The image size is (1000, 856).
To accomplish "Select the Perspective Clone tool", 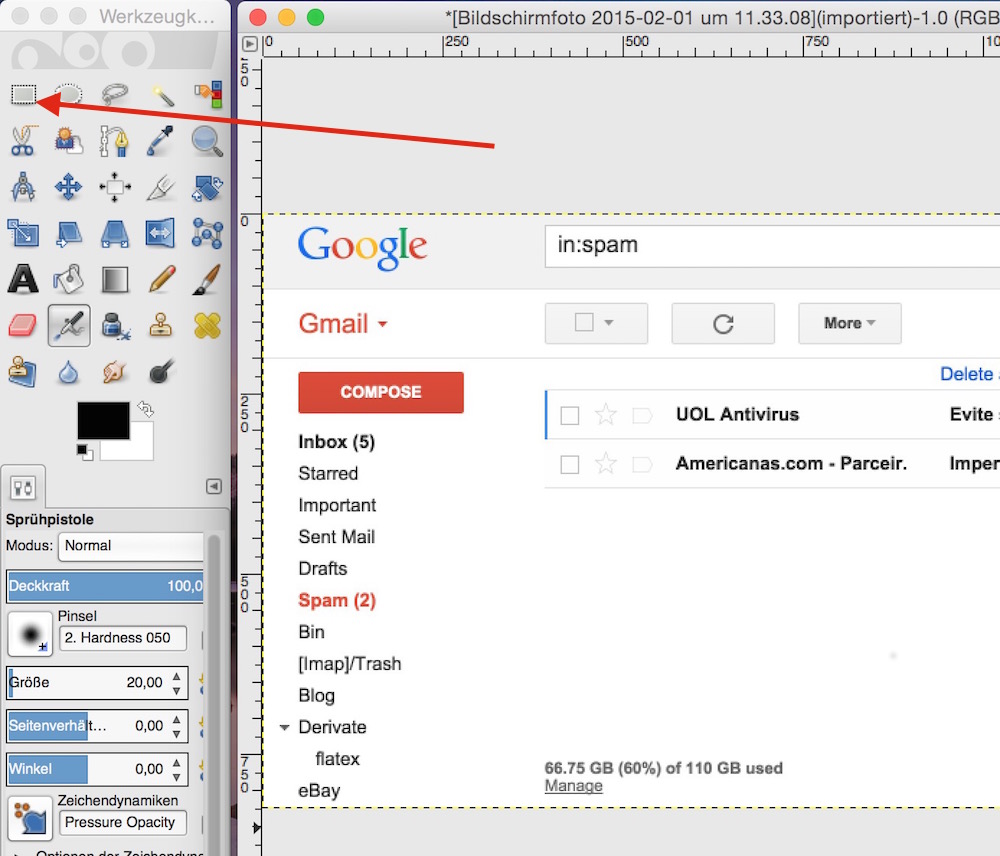I will coord(23,371).
